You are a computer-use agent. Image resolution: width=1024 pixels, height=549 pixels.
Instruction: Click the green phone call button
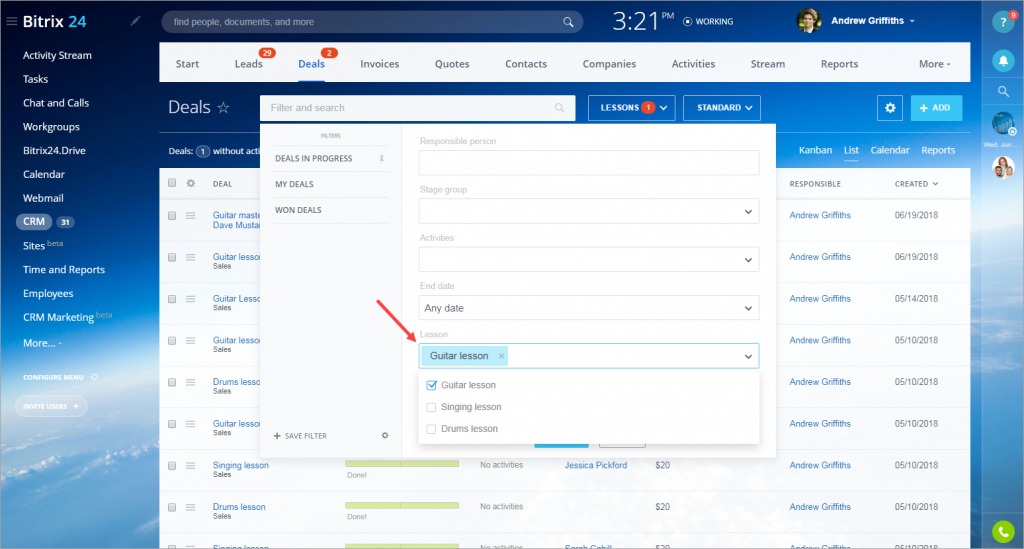pos(1003,531)
